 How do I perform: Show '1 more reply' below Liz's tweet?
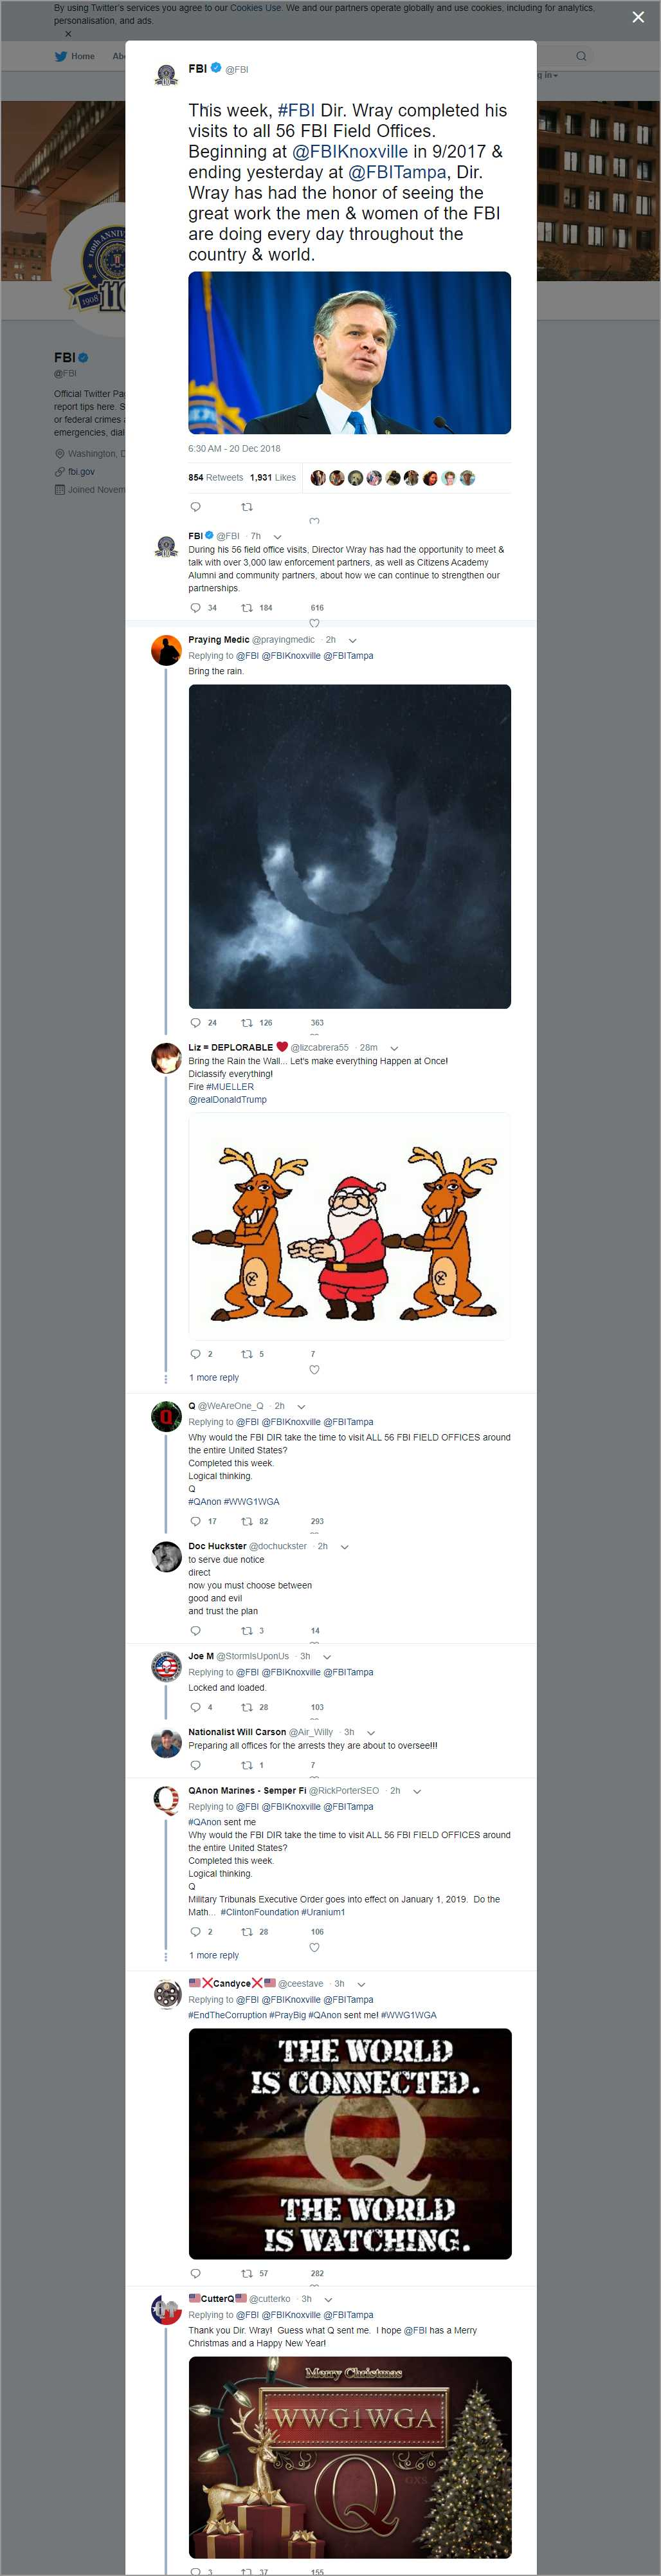coord(214,1377)
